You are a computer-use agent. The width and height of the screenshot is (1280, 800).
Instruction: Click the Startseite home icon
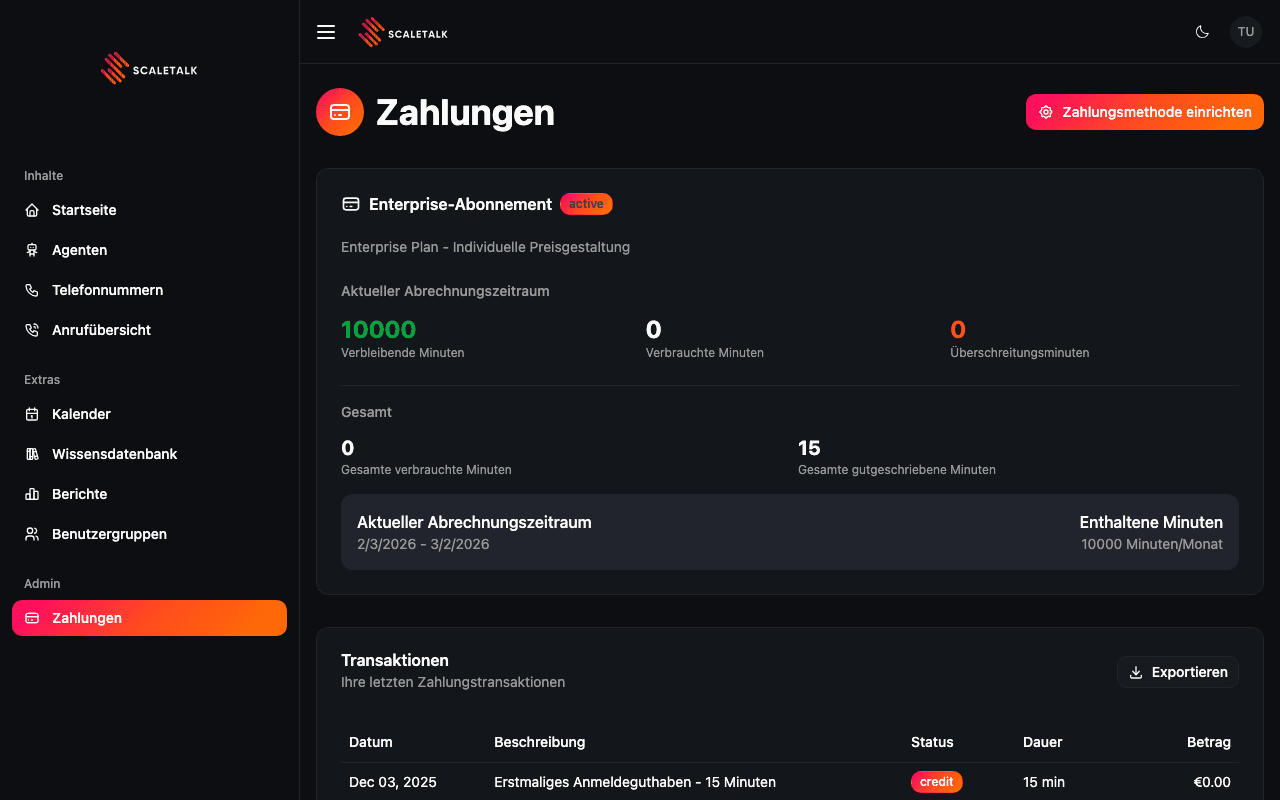point(32,210)
